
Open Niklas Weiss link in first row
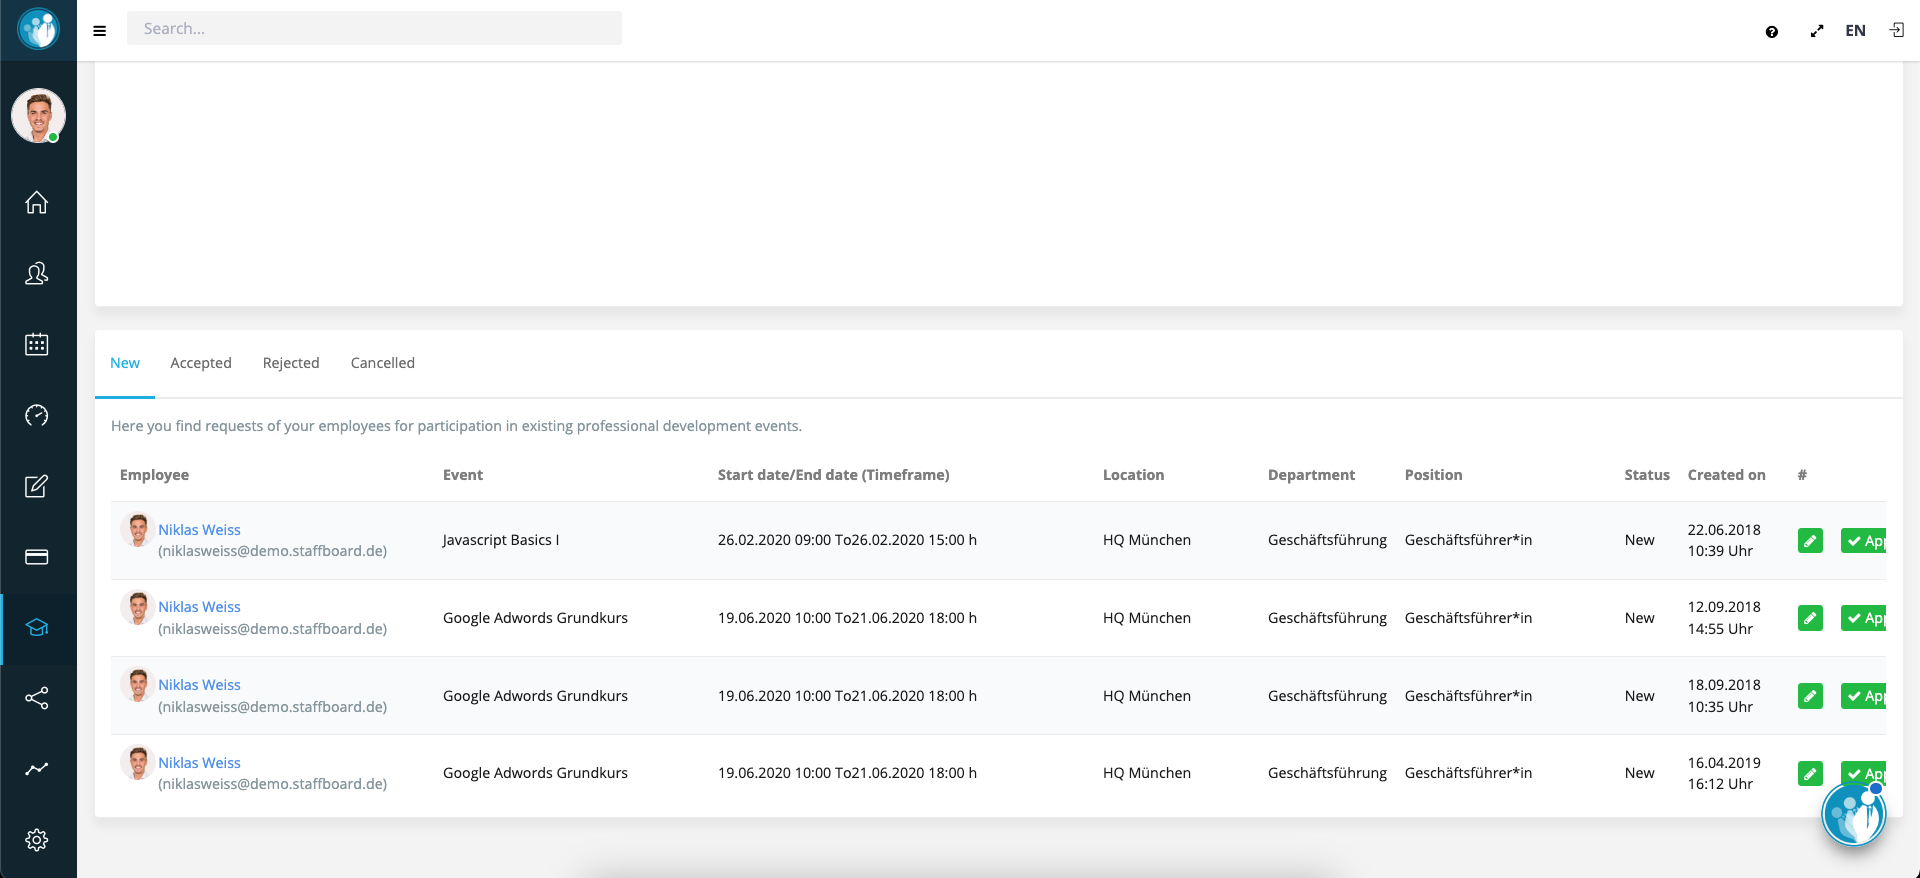(199, 530)
